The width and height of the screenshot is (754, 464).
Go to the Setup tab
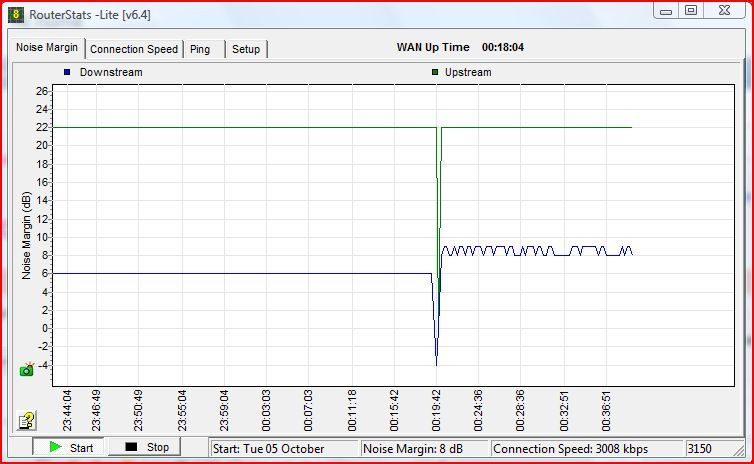246,49
